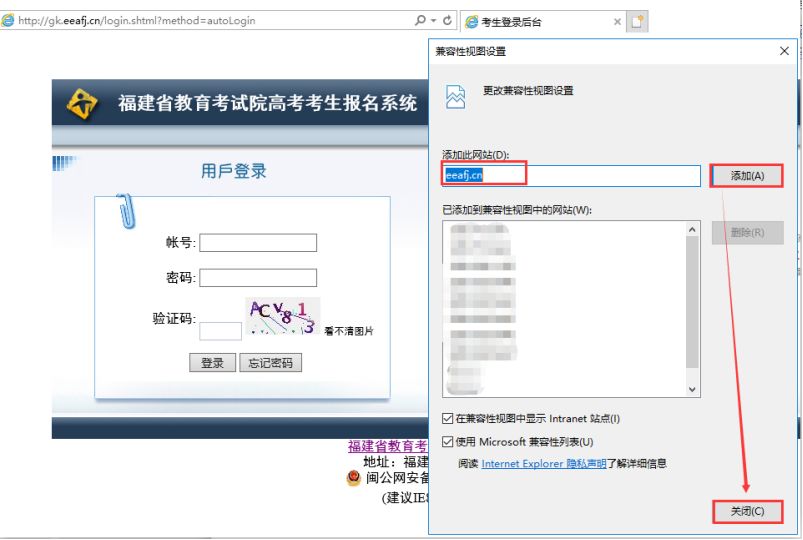803x540 pixels.
Task: Click the refresh page icon
Action: point(446,21)
